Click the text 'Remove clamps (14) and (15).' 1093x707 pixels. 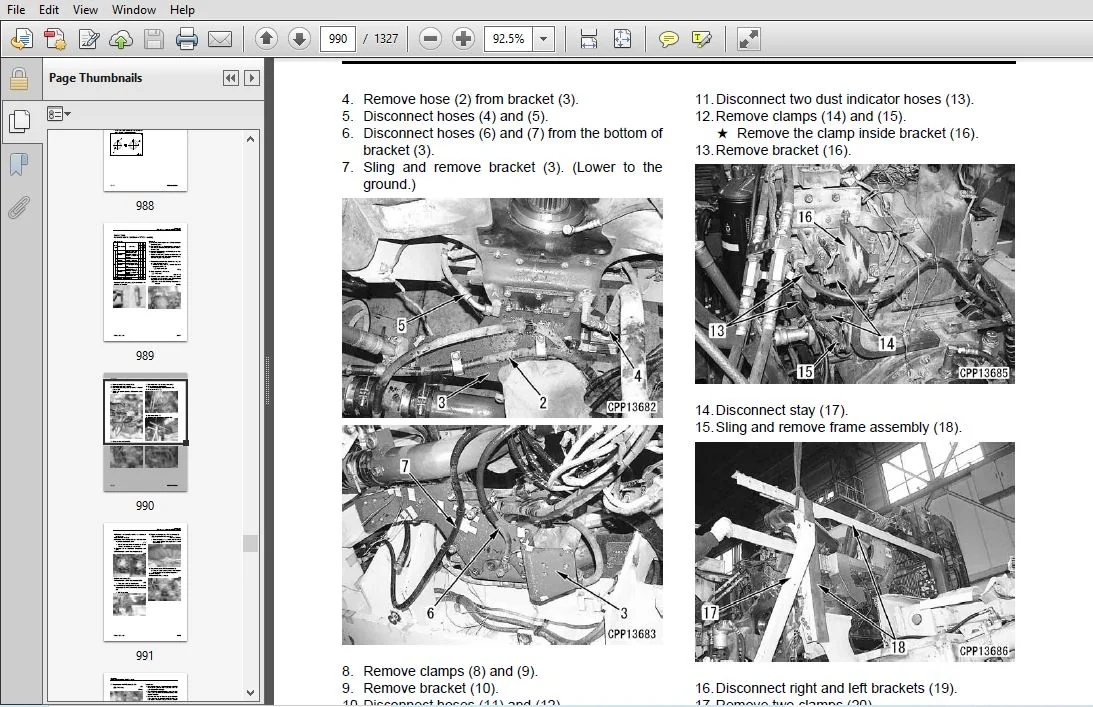tap(811, 116)
